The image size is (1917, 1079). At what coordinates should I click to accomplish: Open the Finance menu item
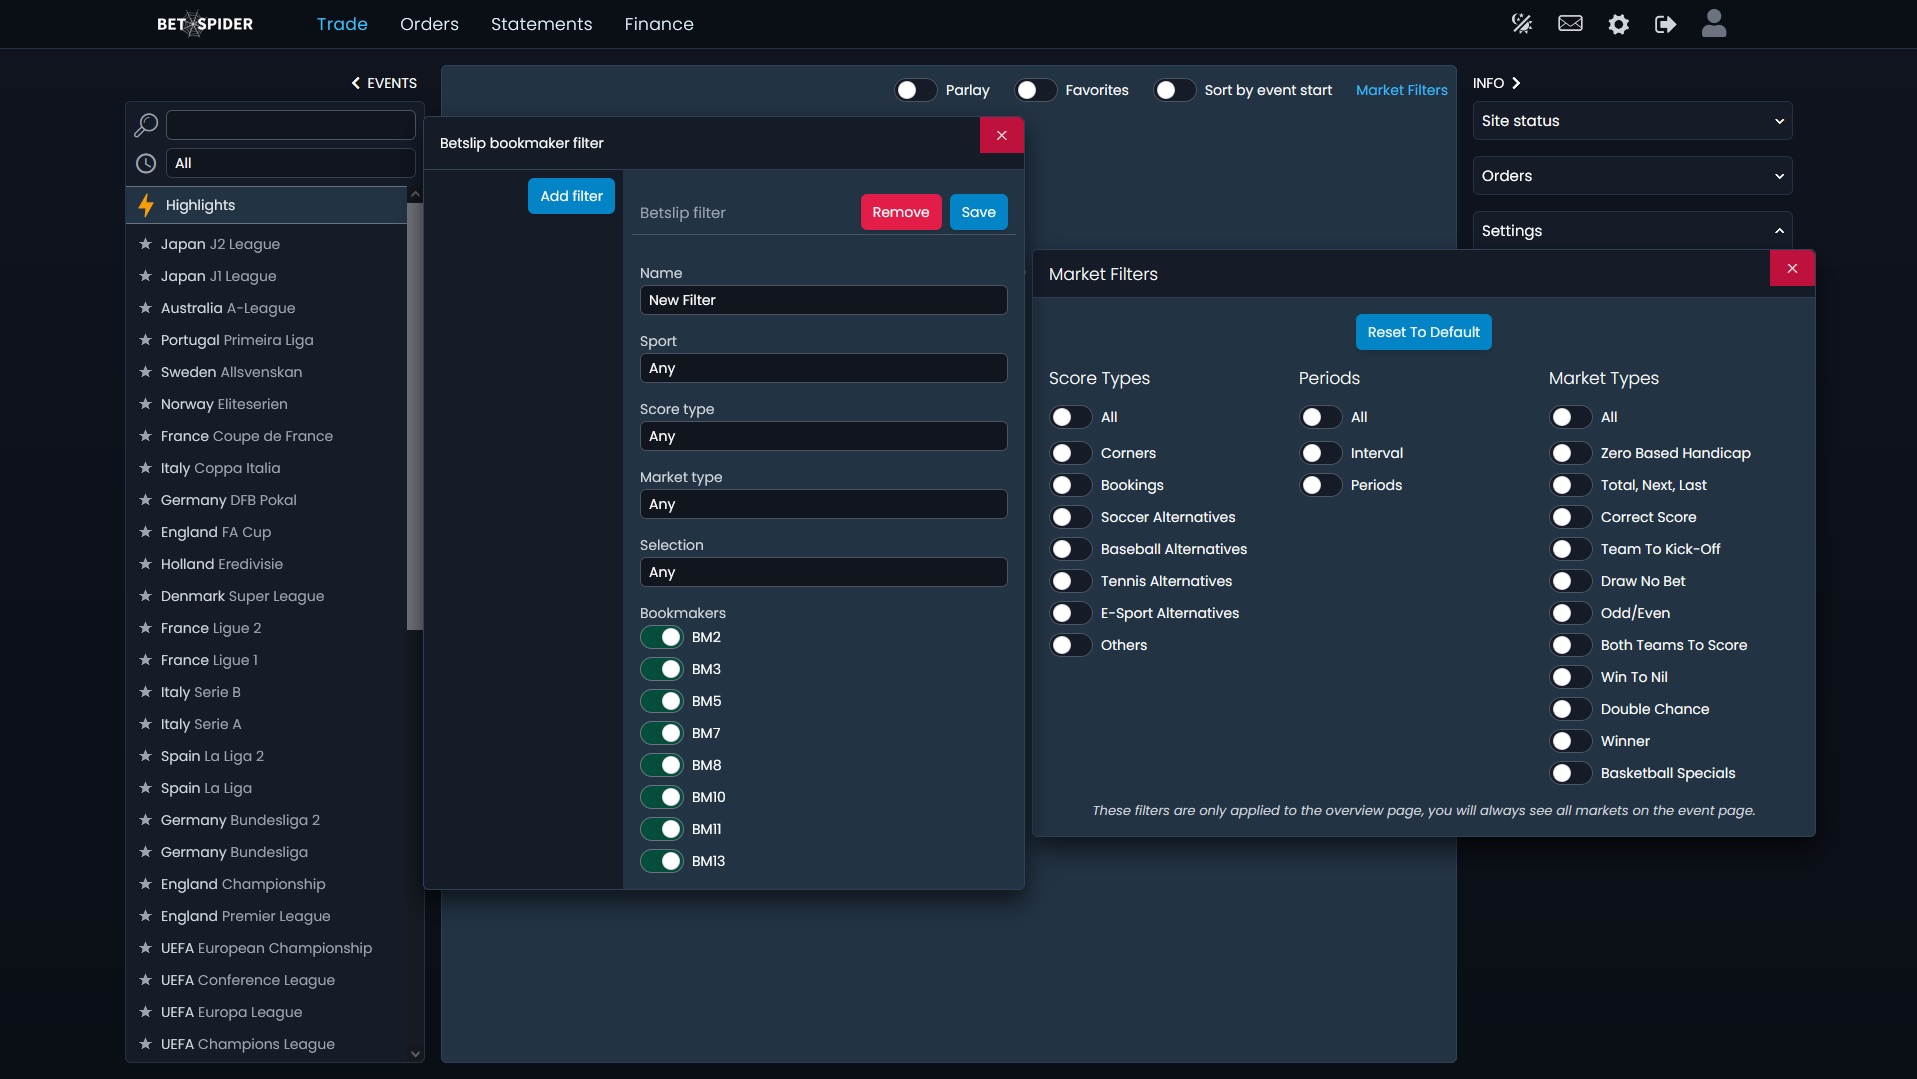pos(658,24)
